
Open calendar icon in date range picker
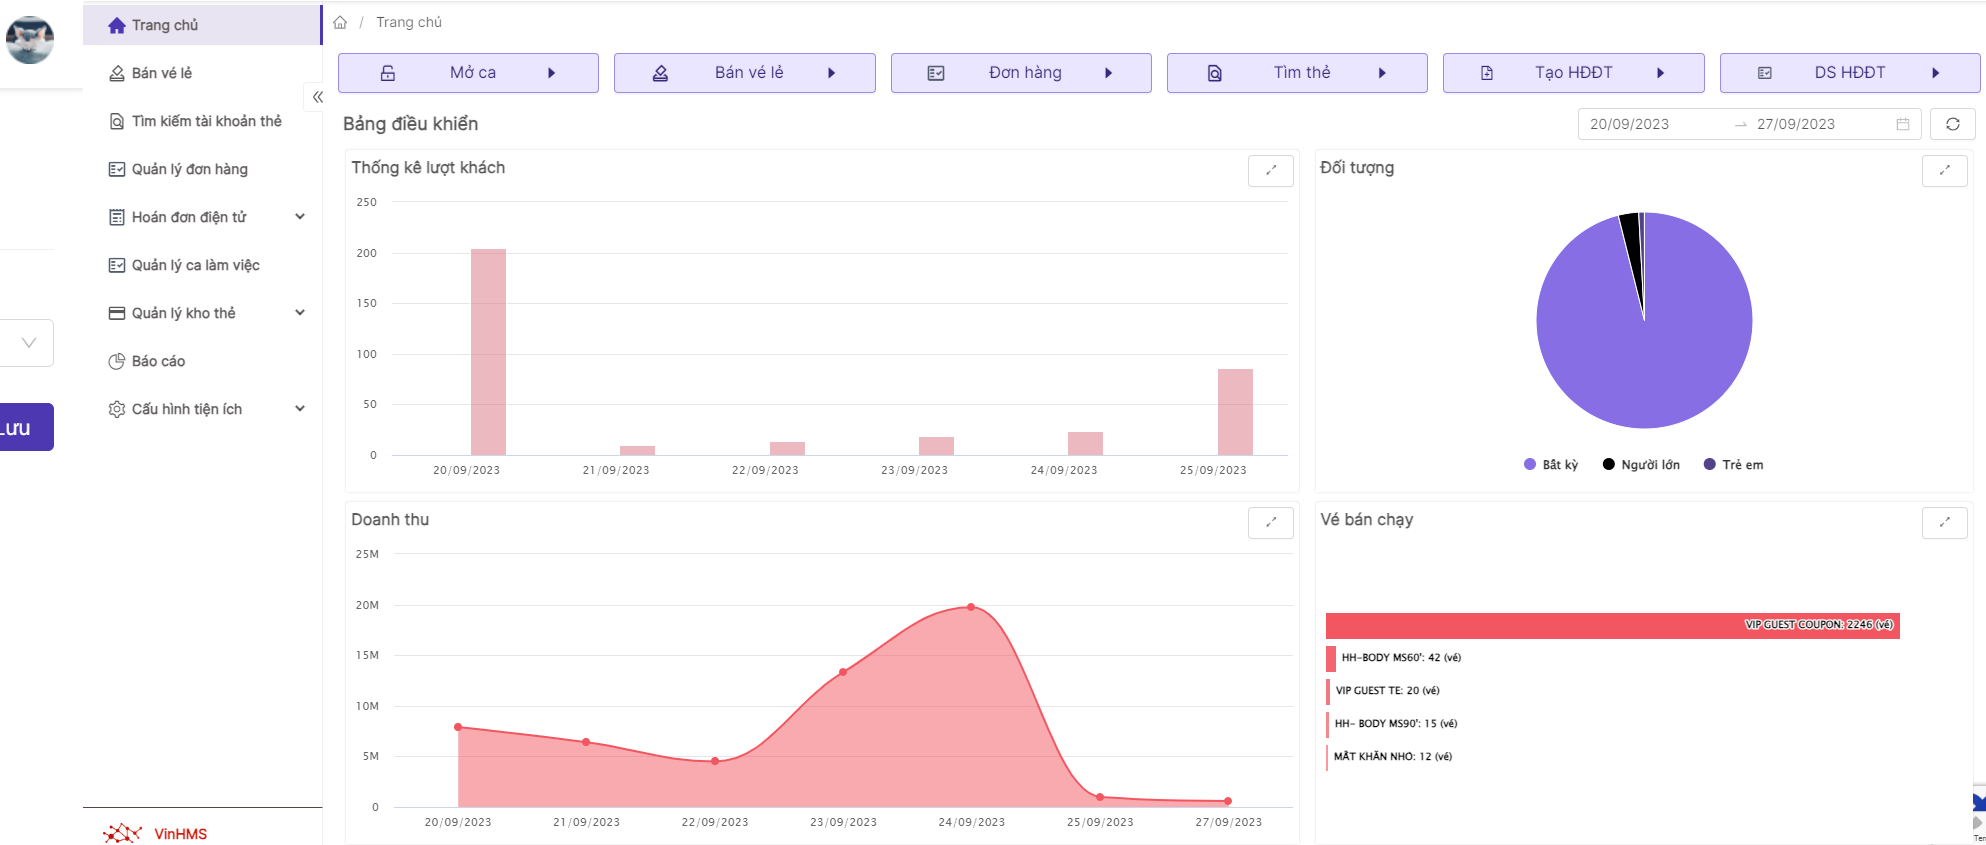point(1902,124)
